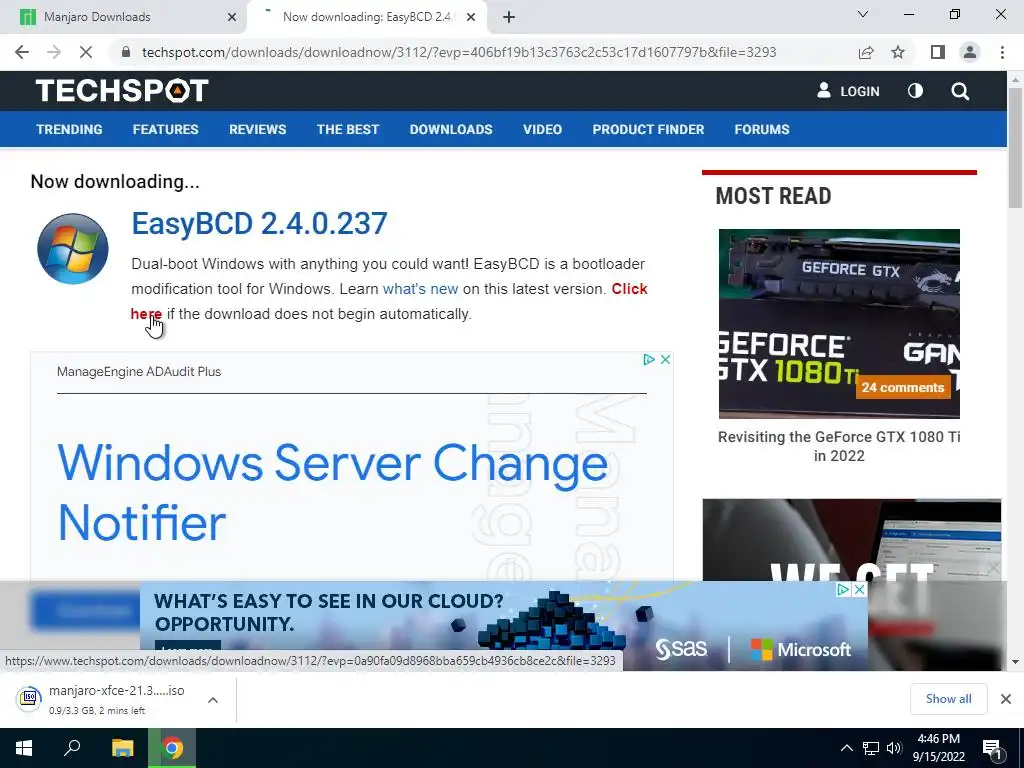Open the ManageEngine ADAudit Plus ad title
Screen dimensions: 1024x768
[x=139, y=372]
